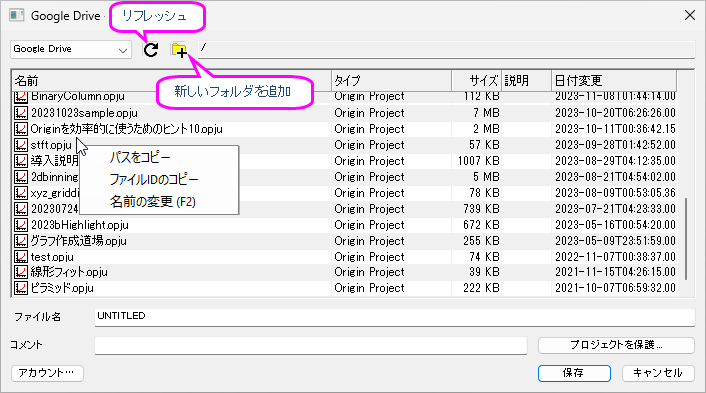706x393 pixels.
Task: Click the 1007 KB size cell
Action: point(479,161)
